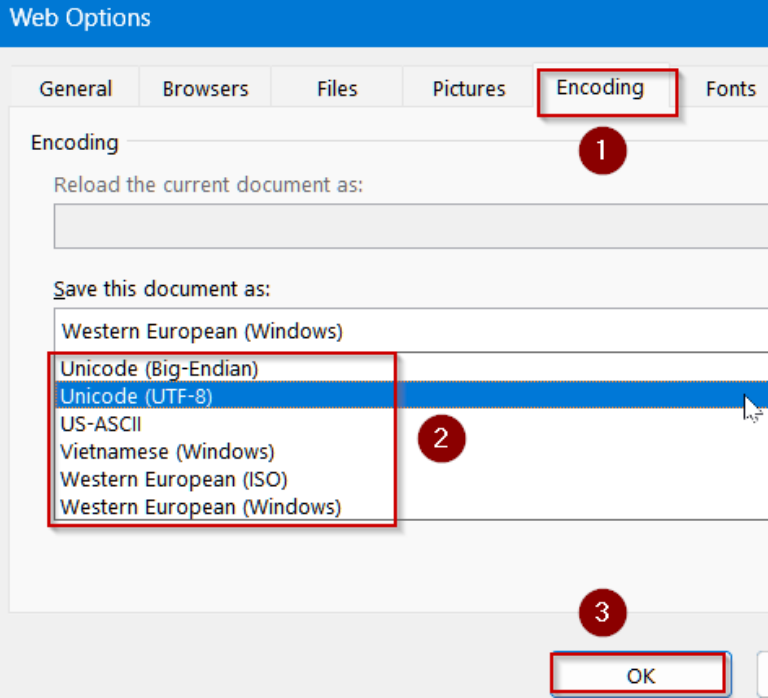This screenshot has height=698, width=768.
Task: Open the Save this document as combo box
Action: tap(410, 330)
